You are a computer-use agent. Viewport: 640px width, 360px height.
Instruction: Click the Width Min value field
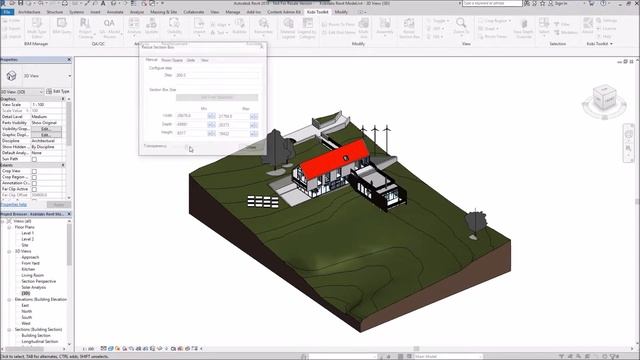click(x=191, y=116)
